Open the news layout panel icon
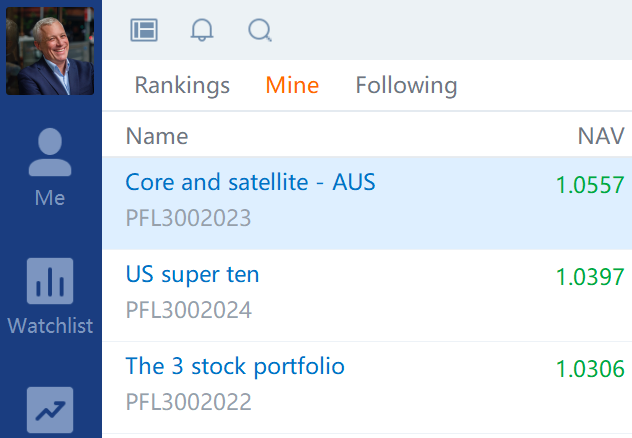 (144, 30)
